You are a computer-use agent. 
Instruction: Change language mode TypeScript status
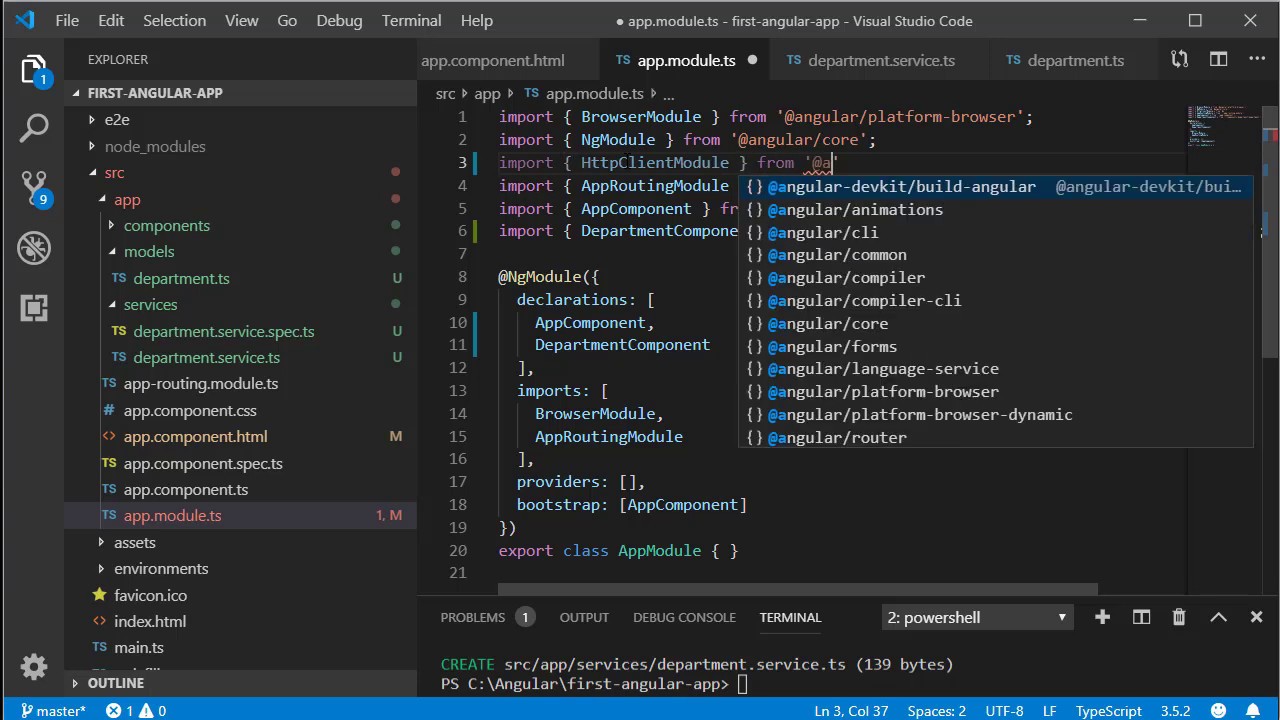[1108, 711]
